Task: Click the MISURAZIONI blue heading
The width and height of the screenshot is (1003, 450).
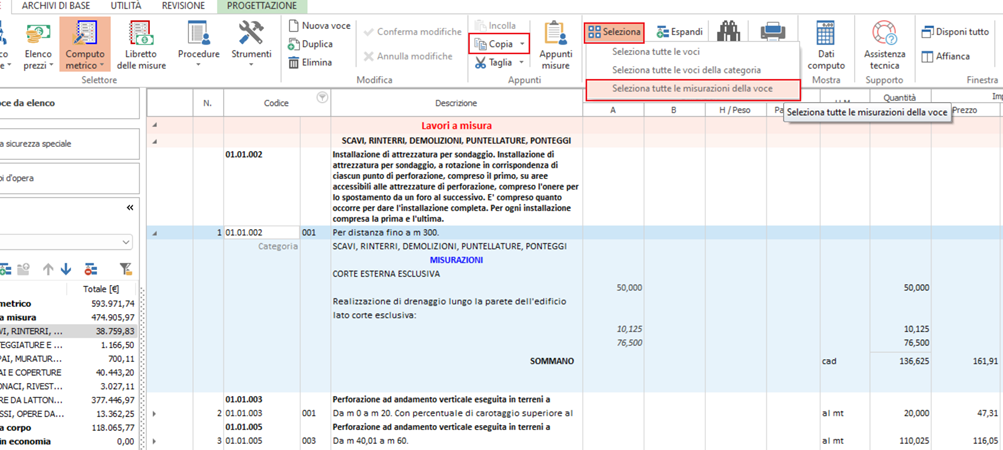Action: [x=456, y=261]
